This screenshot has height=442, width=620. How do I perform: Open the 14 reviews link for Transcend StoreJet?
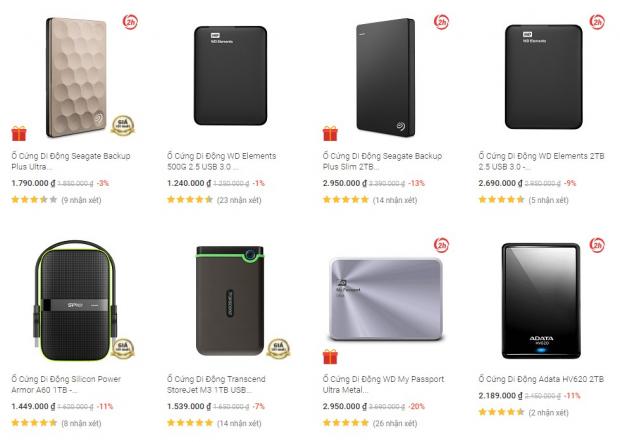[238, 424]
